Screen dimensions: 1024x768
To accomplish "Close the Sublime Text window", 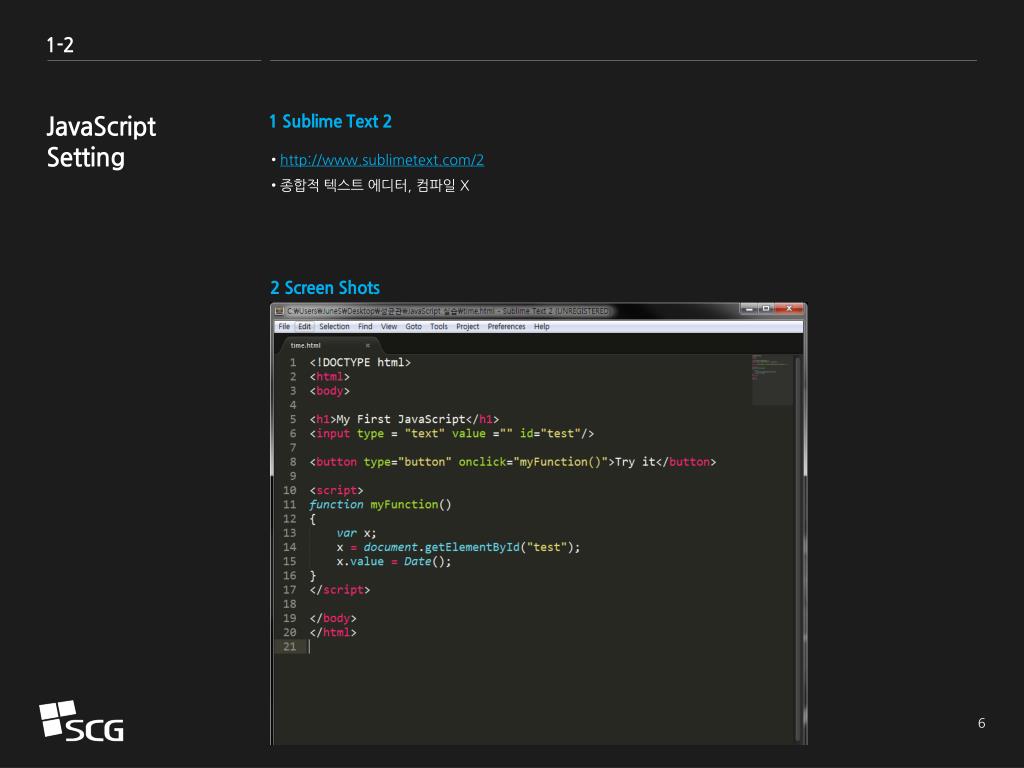I will pyautogui.click(x=790, y=308).
